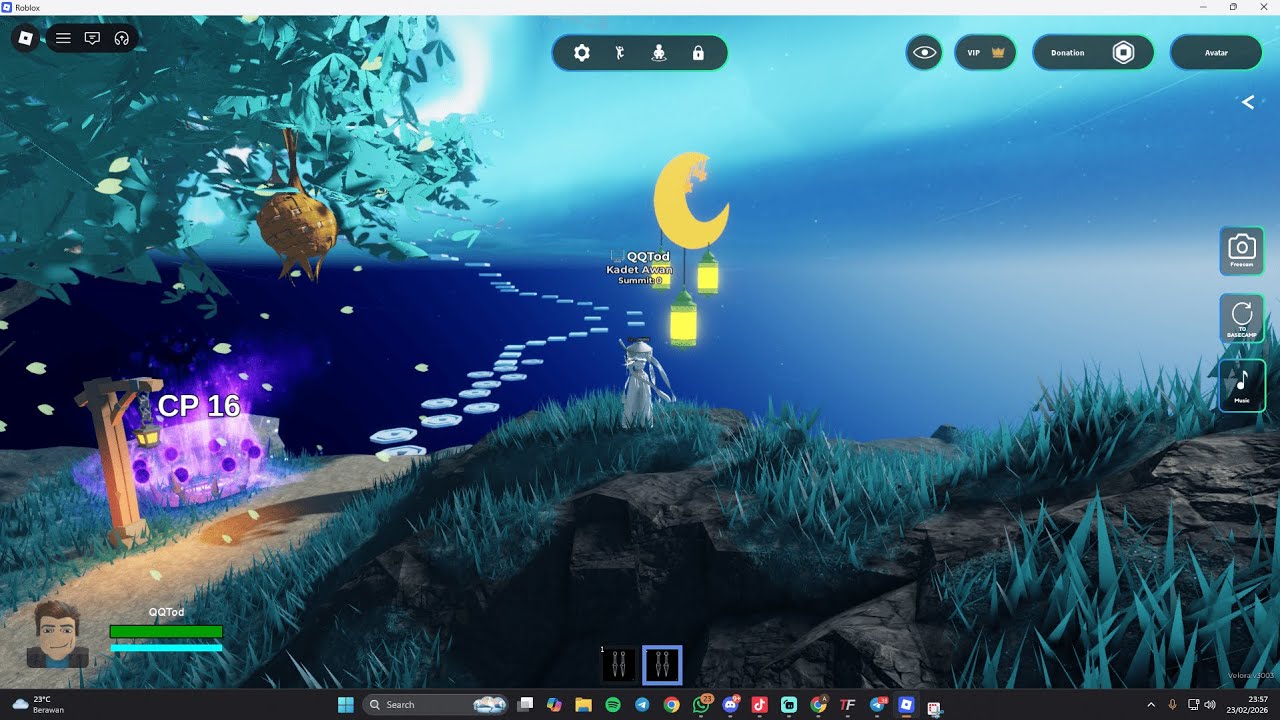This screenshot has width=1280, height=720.
Task: Open the Roblox chat bubble
Action: click(92, 39)
